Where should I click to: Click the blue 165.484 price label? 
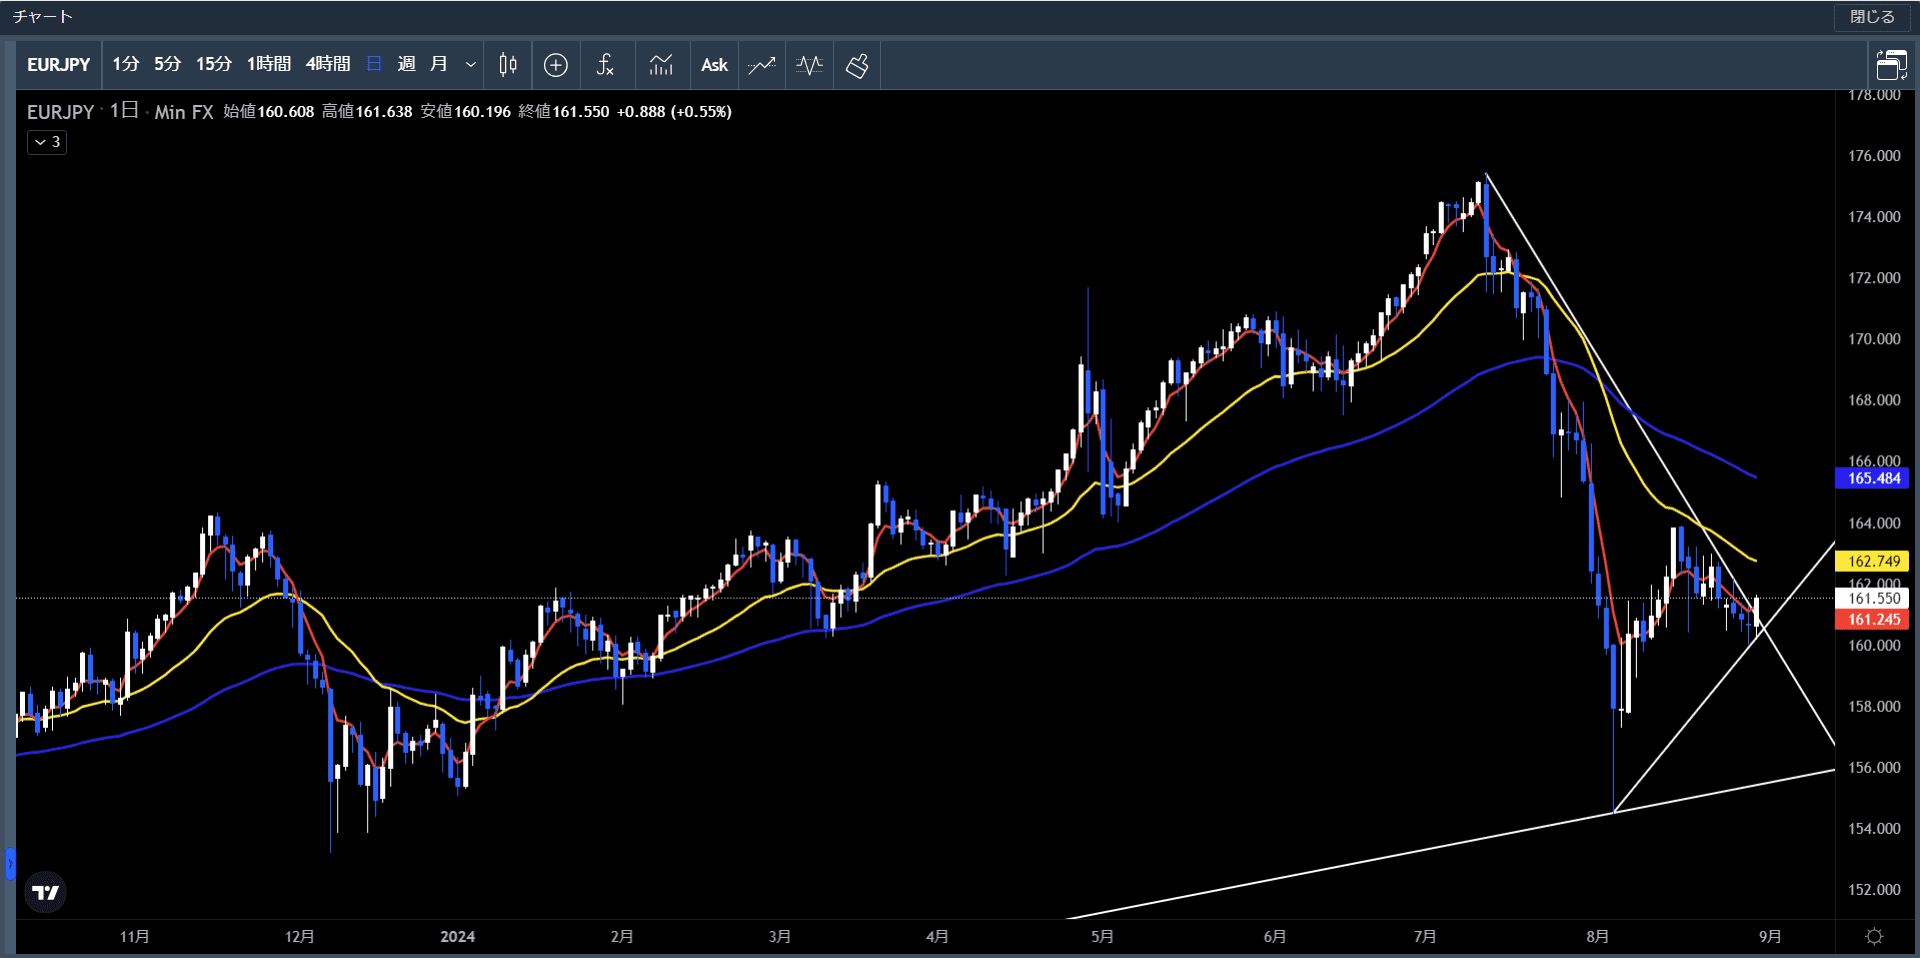pyautogui.click(x=1873, y=478)
